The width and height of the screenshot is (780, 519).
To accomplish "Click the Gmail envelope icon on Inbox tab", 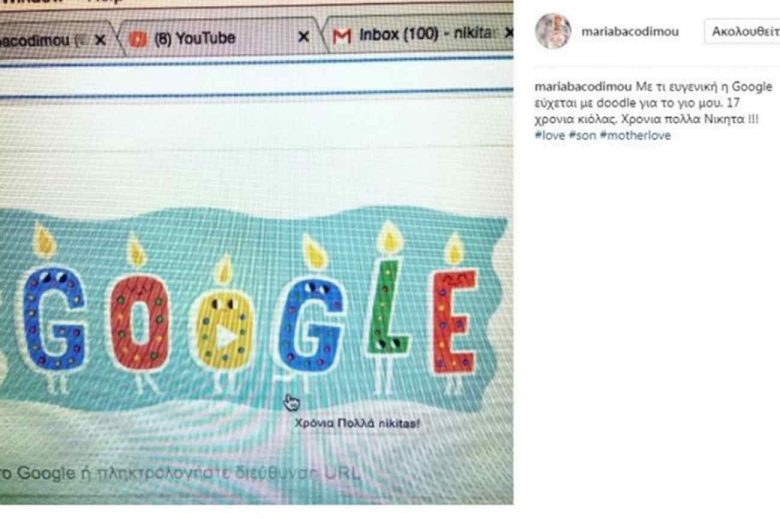I will pyautogui.click(x=342, y=36).
